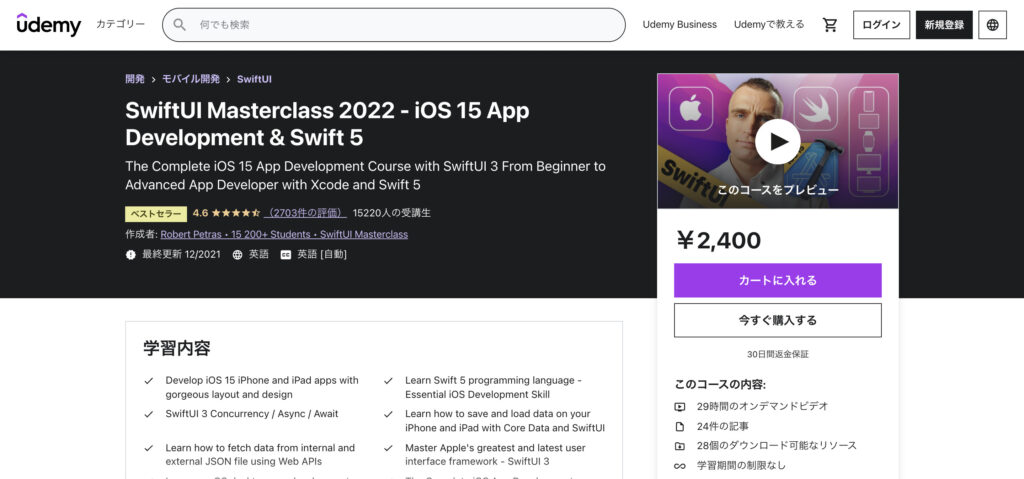Click the search magnifier icon
The width and height of the screenshot is (1024, 479).
tap(180, 25)
